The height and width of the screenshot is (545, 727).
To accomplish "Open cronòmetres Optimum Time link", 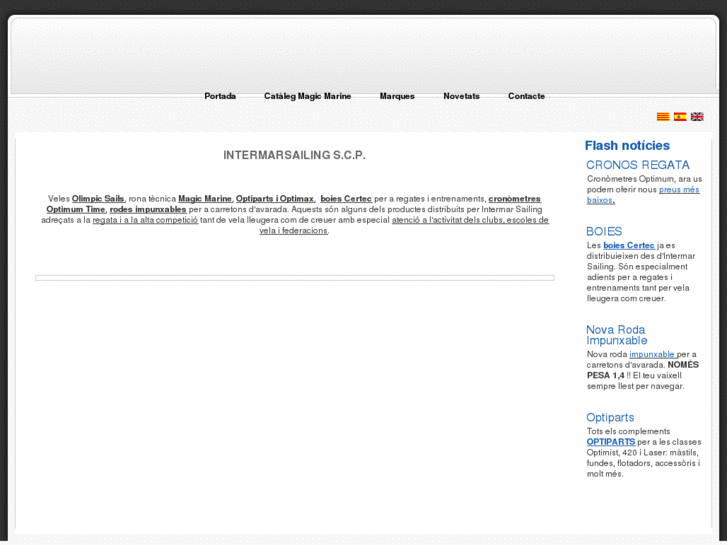I will (x=515, y=199).
